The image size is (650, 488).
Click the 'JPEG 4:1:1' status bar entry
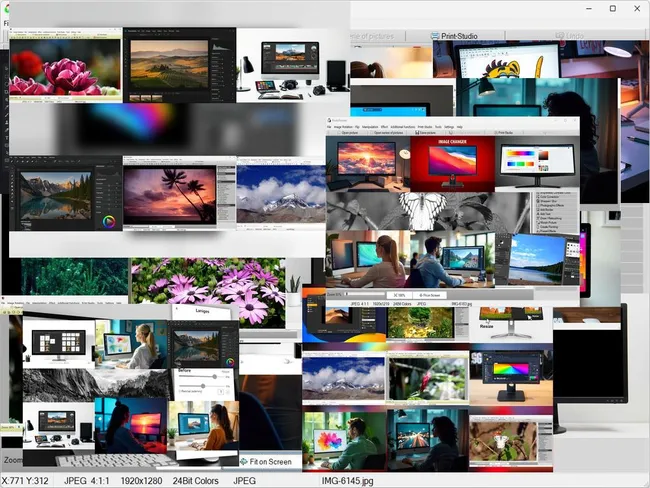tap(86, 481)
